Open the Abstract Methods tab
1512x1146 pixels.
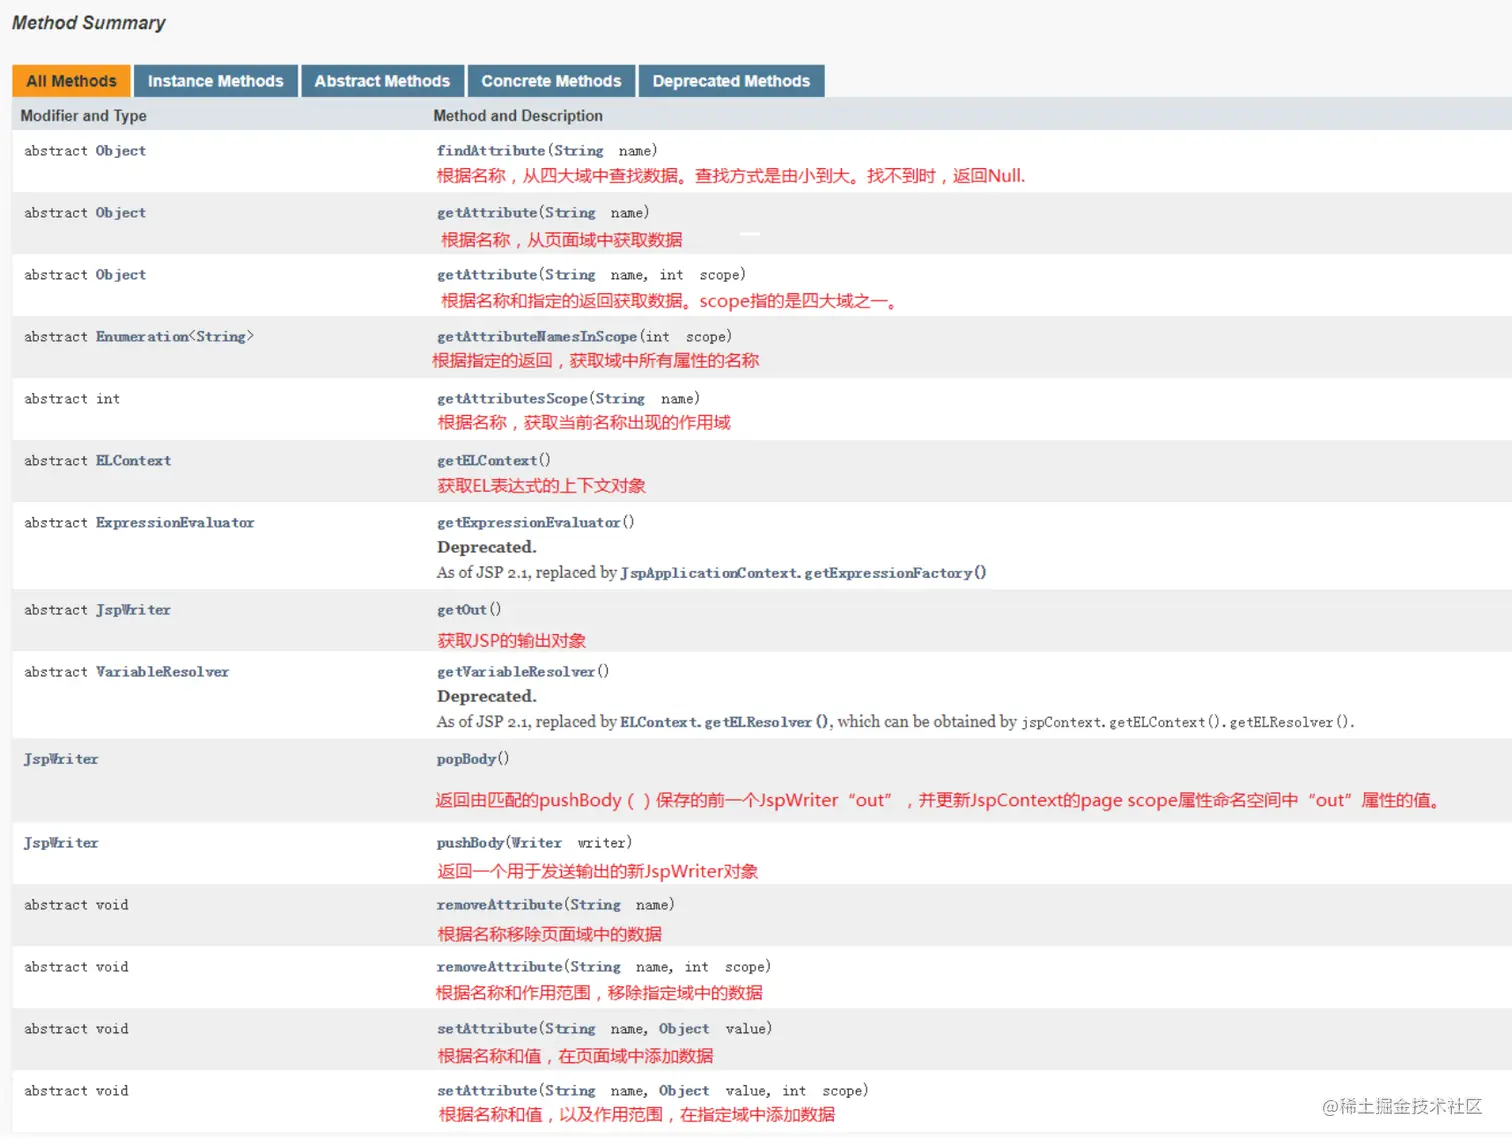(382, 81)
